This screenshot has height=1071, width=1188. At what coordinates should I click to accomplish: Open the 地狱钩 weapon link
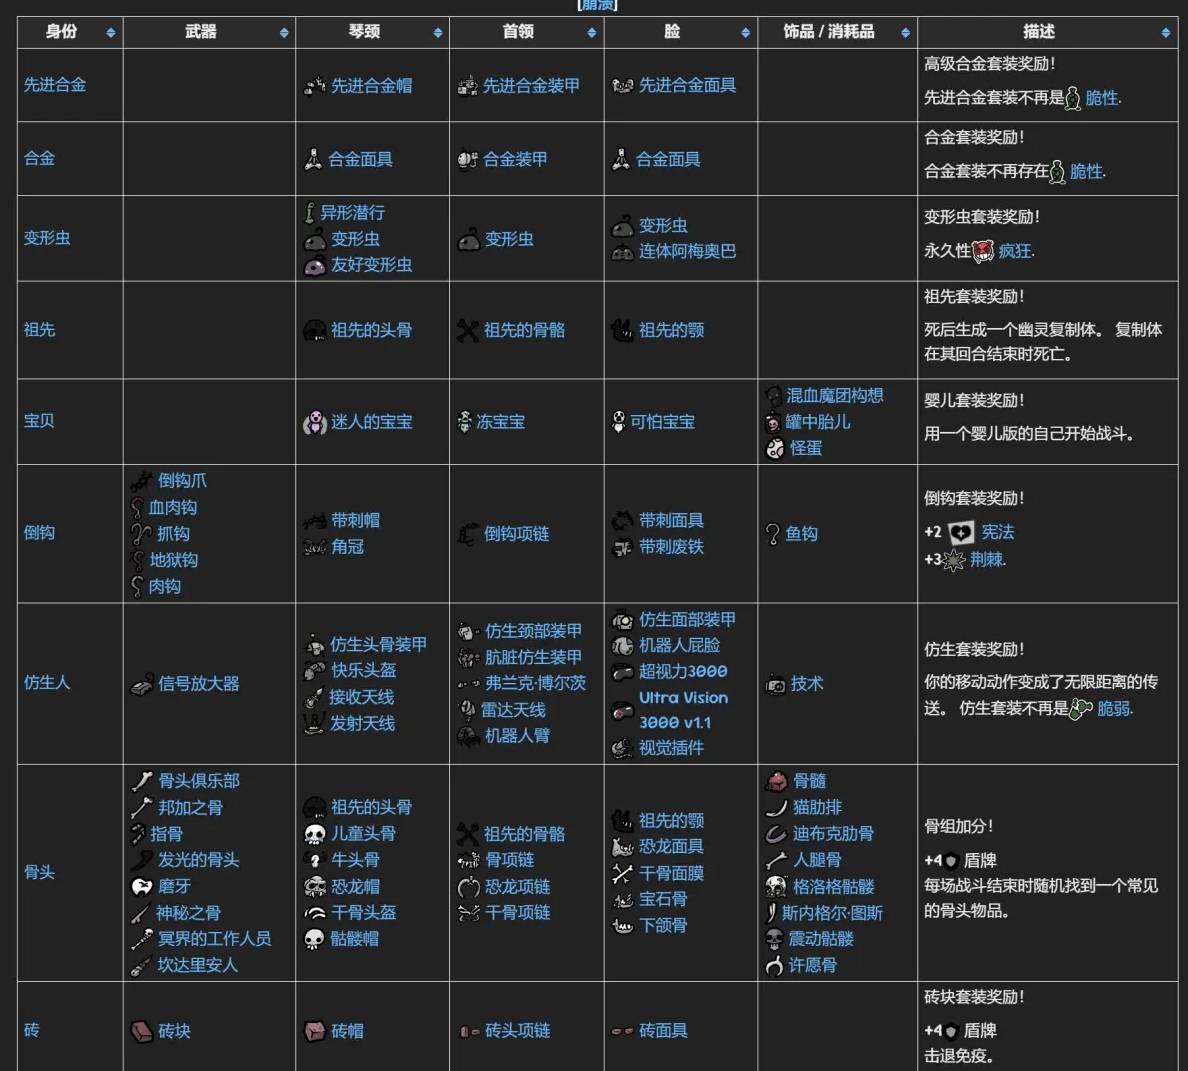pos(174,560)
